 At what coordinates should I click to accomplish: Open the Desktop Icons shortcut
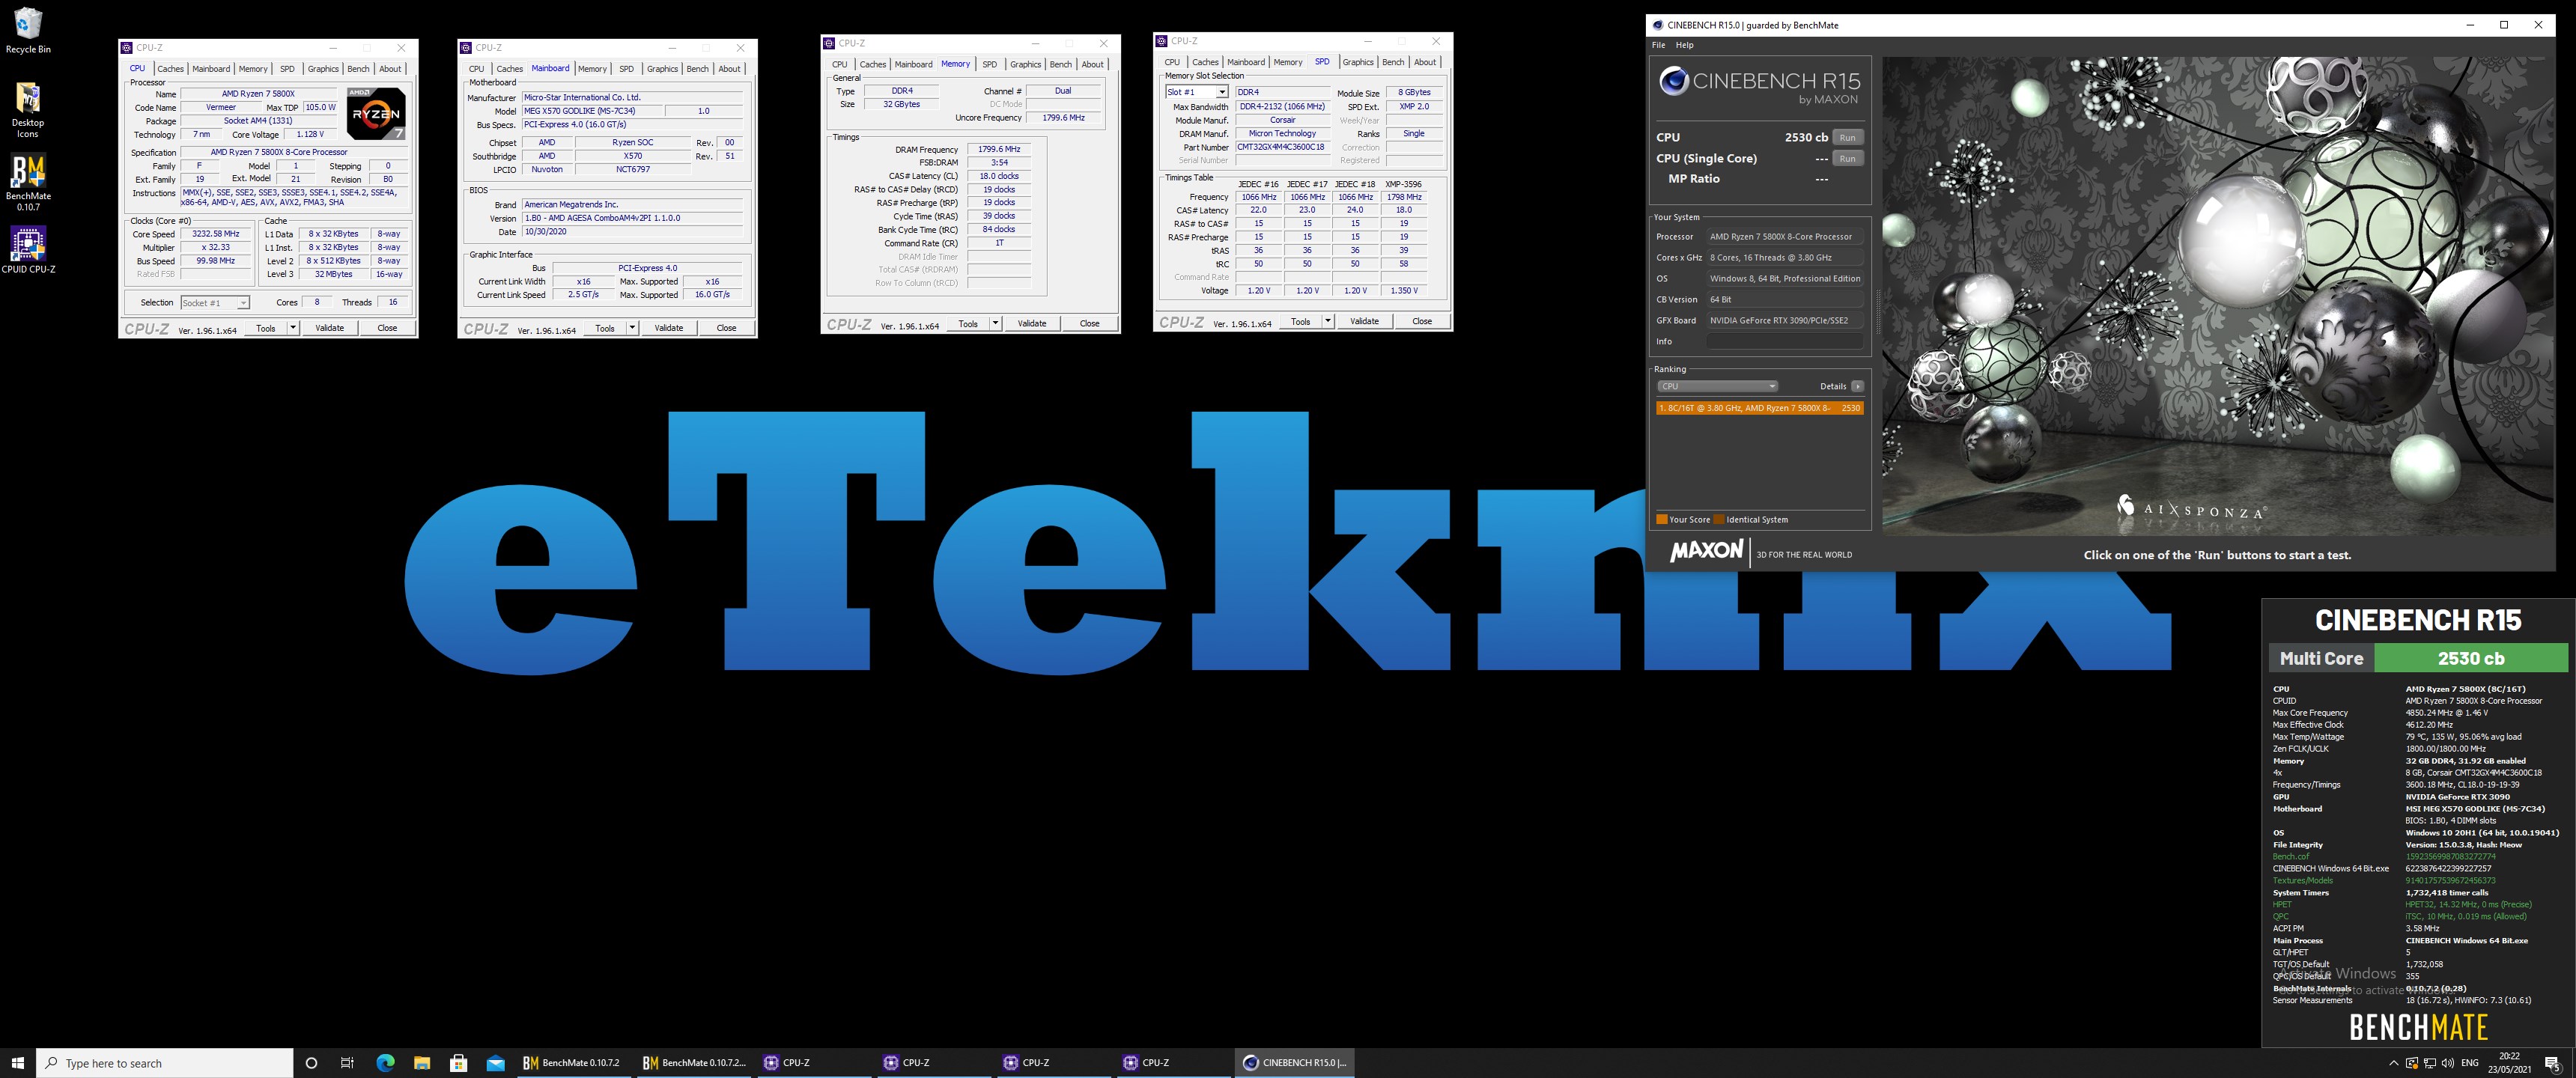28,110
